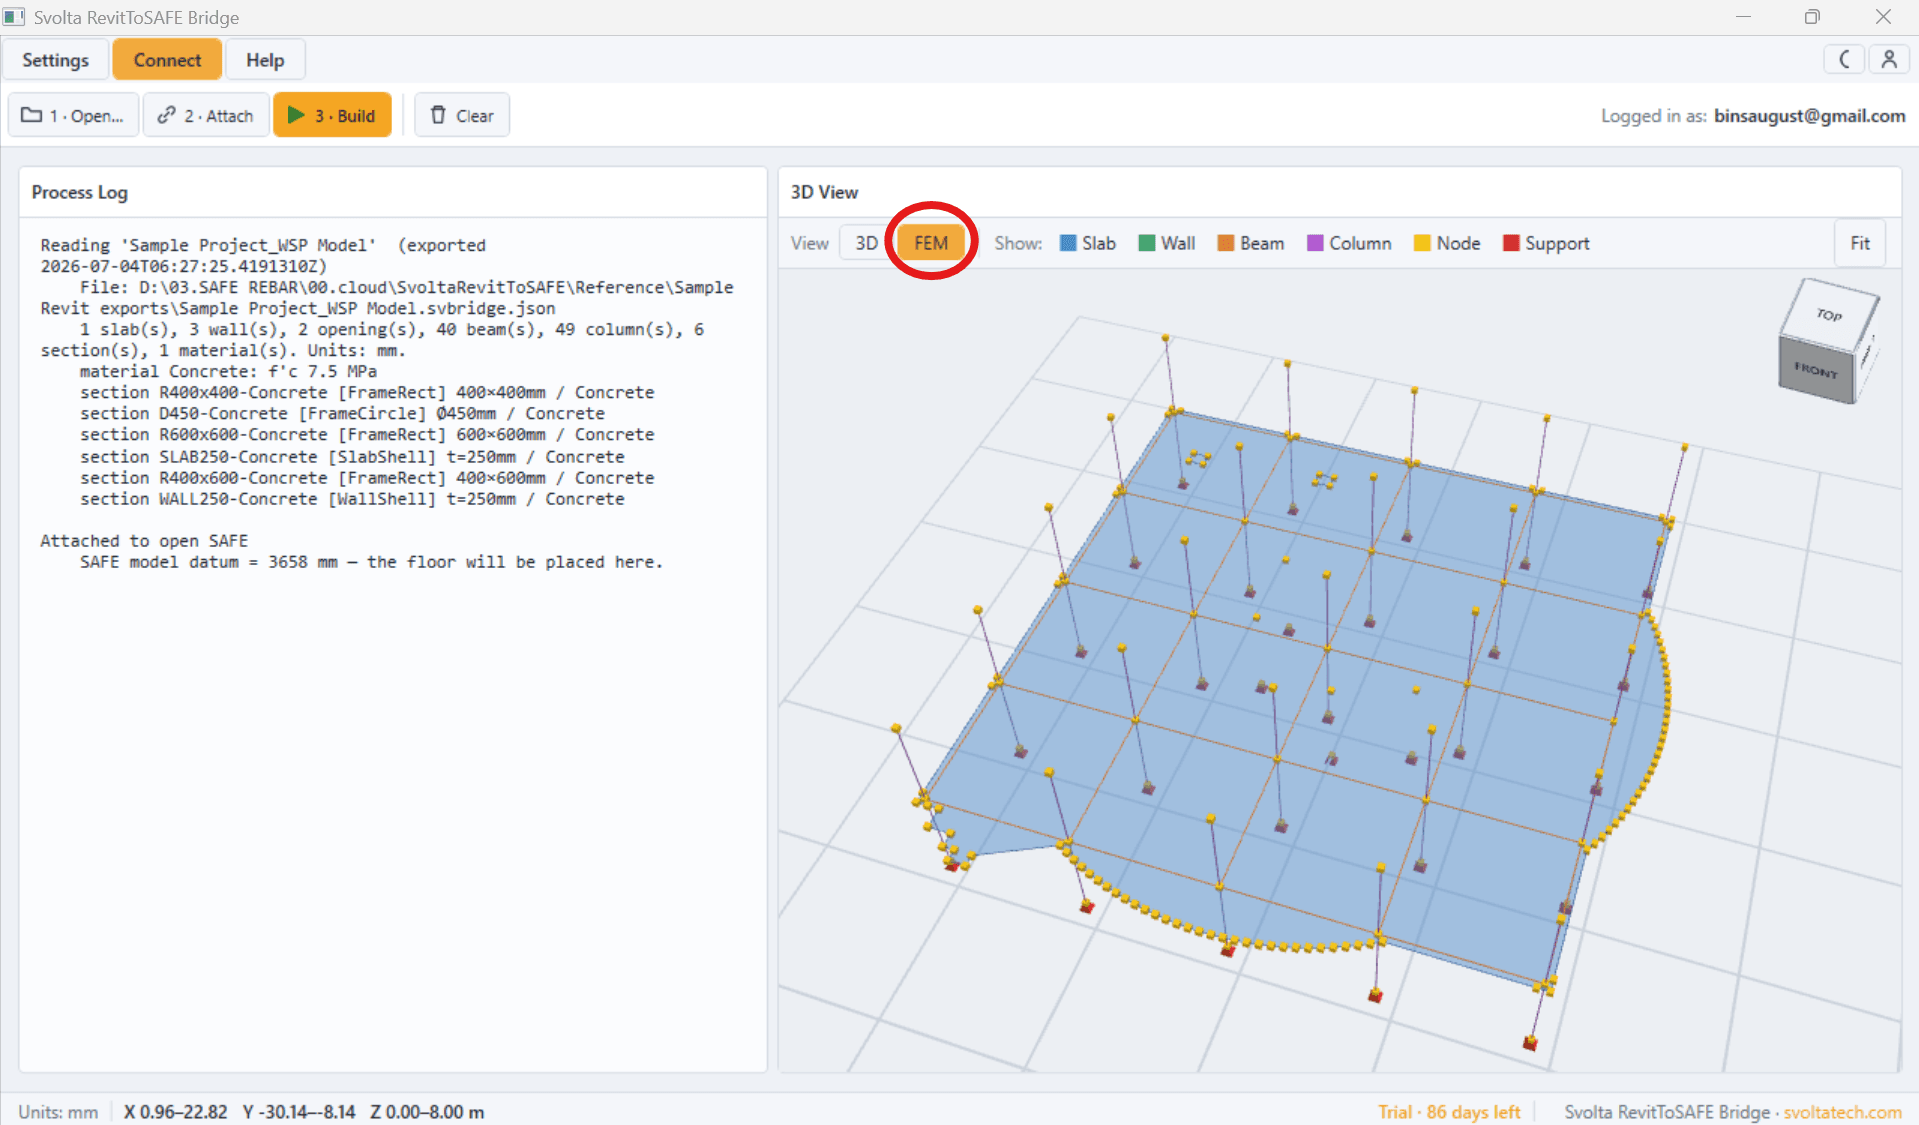This screenshot has width=1919, height=1125.
Task: Click the link icon on Attach button
Action: tap(166, 115)
